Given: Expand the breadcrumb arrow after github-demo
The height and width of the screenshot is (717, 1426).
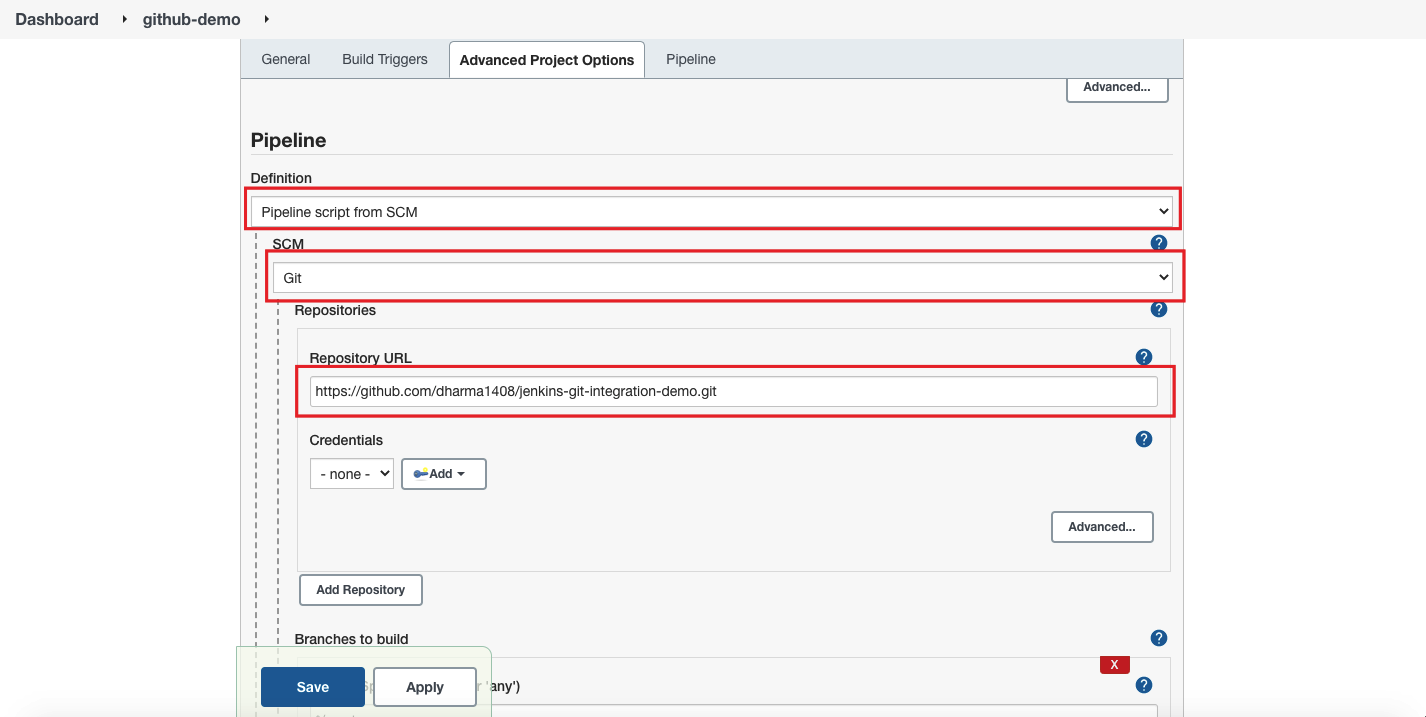Looking at the screenshot, I should (266, 19).
